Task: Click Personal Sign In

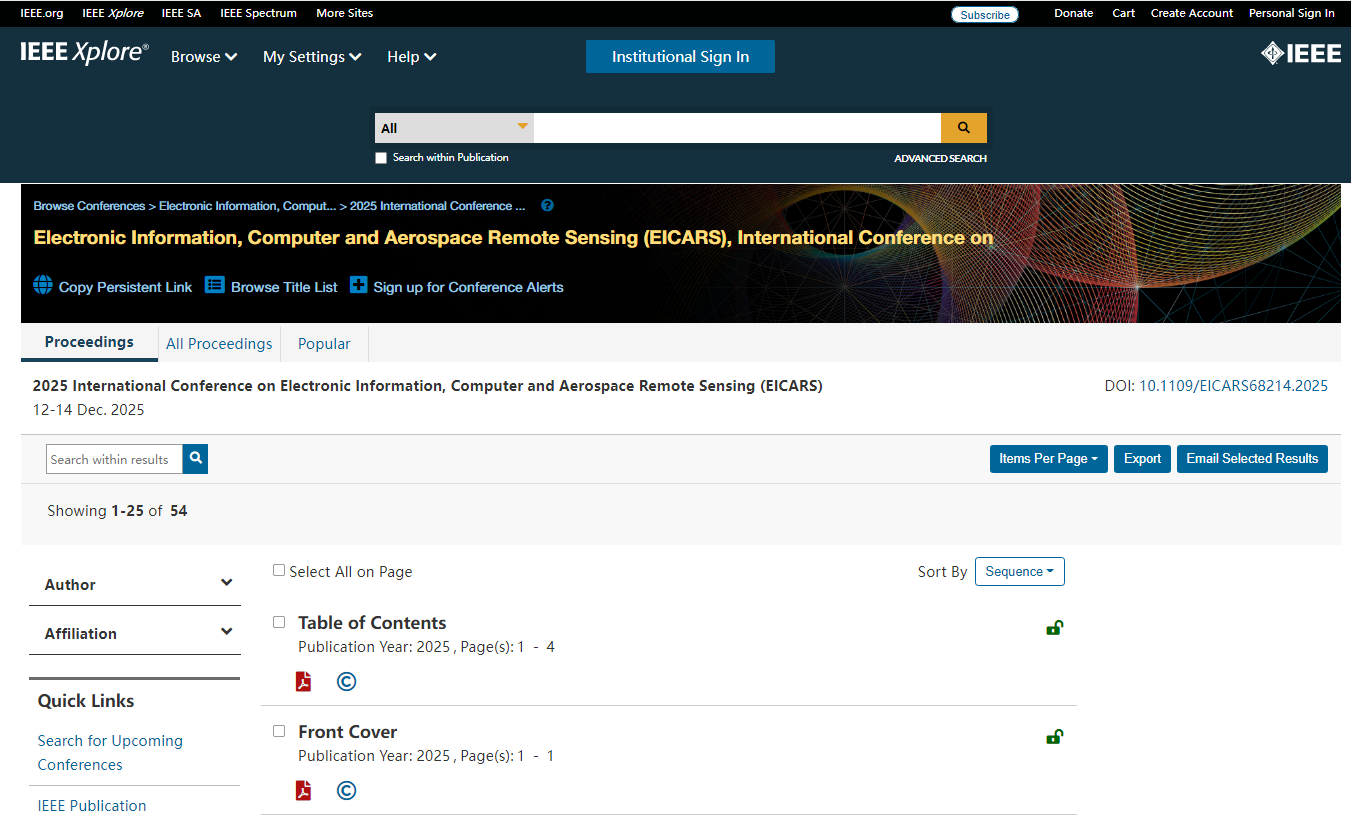Action: (x=1291, y=13)
